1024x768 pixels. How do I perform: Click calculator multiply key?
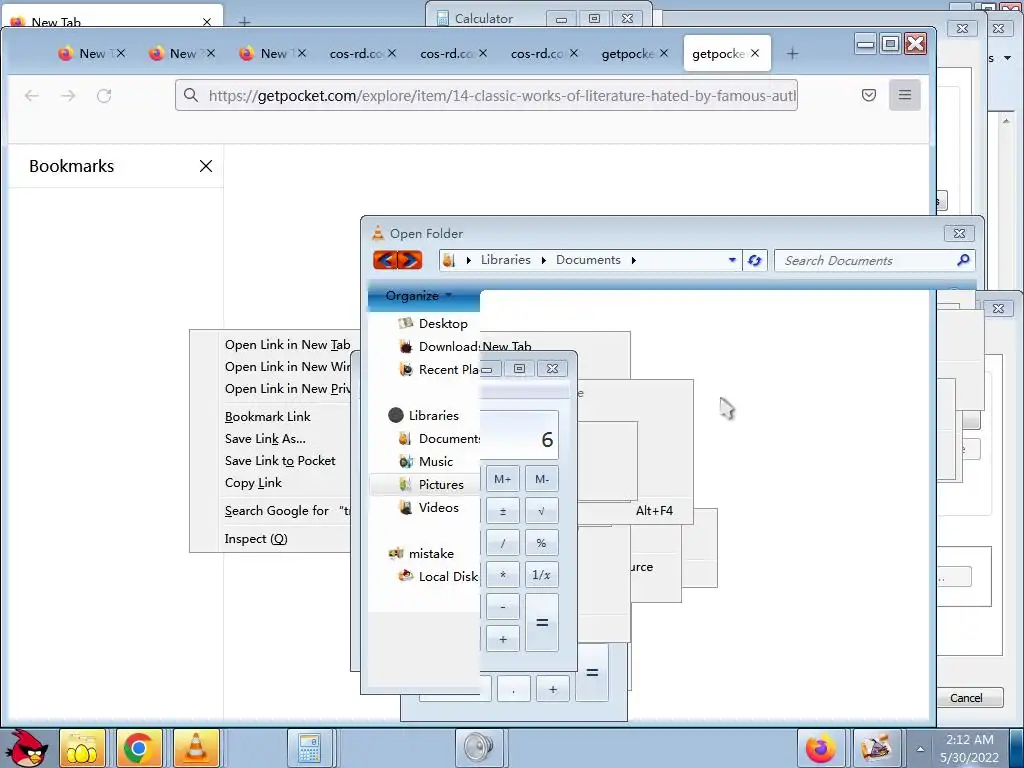click(x=503, y=575)
